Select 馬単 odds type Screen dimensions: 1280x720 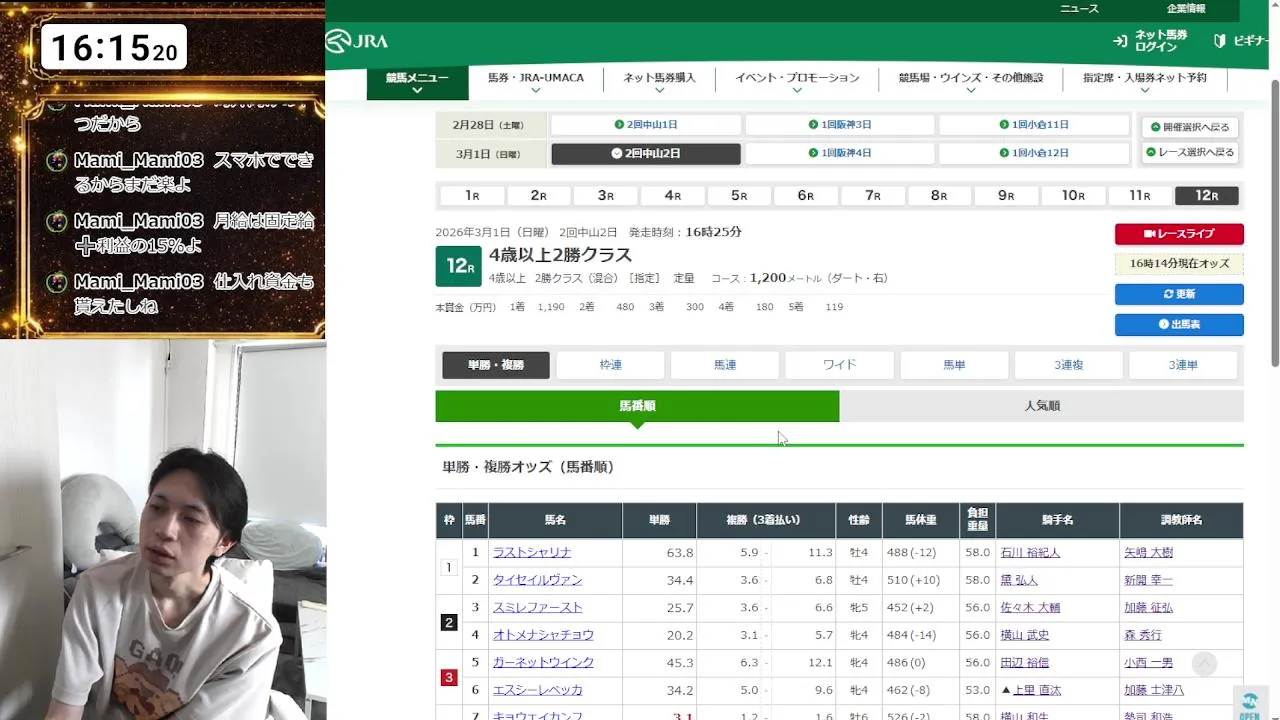[x=954, y=365]
